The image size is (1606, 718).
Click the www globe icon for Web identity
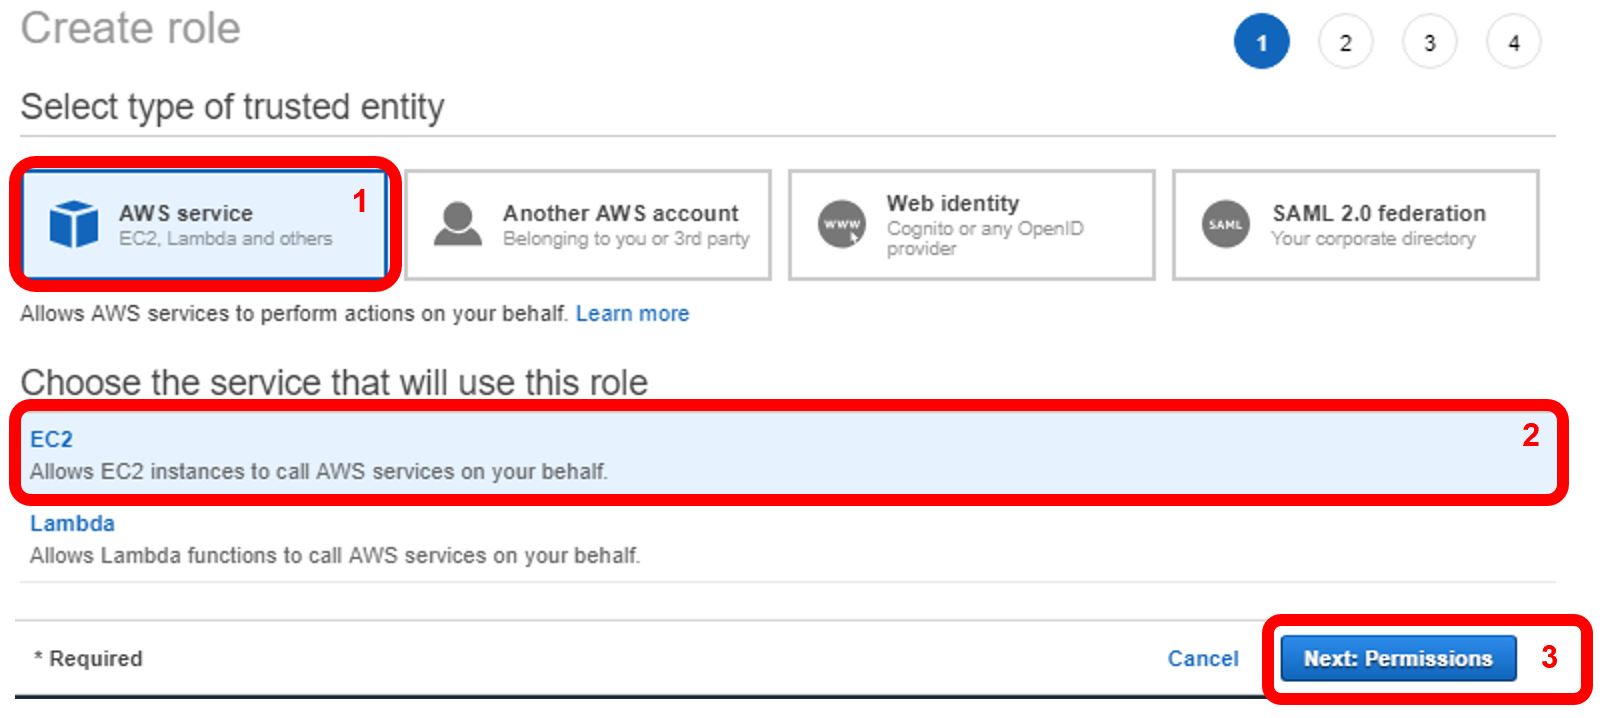click(x=842, y=224)
